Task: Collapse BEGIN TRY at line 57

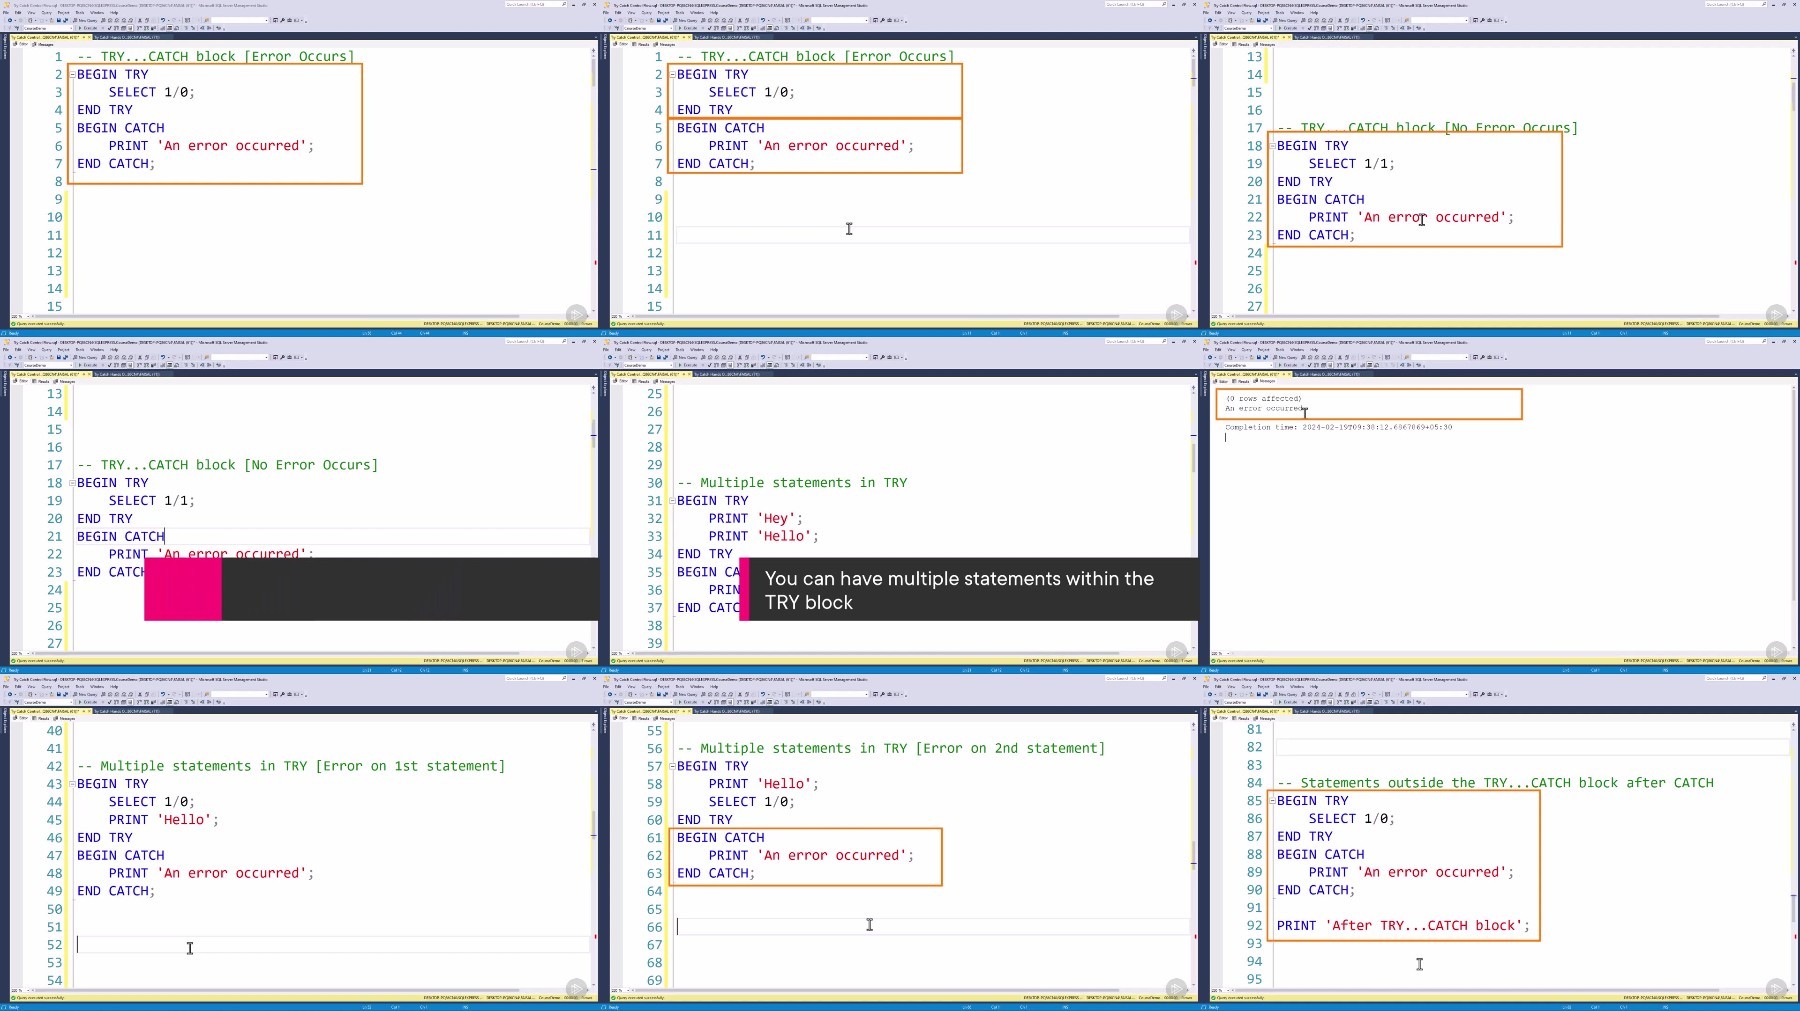Action: (672, 766)
